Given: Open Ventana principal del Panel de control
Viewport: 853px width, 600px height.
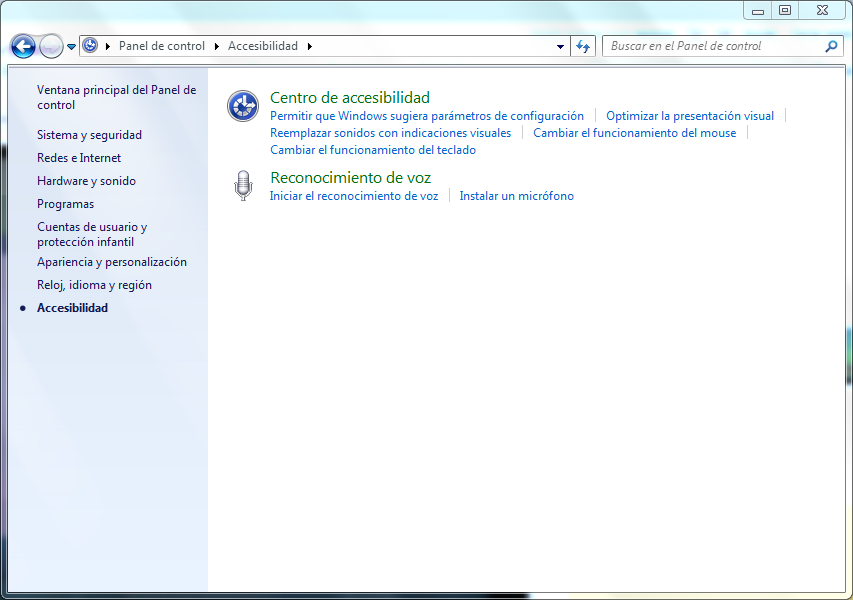Looking at the screenshot, I should point(116,97).
